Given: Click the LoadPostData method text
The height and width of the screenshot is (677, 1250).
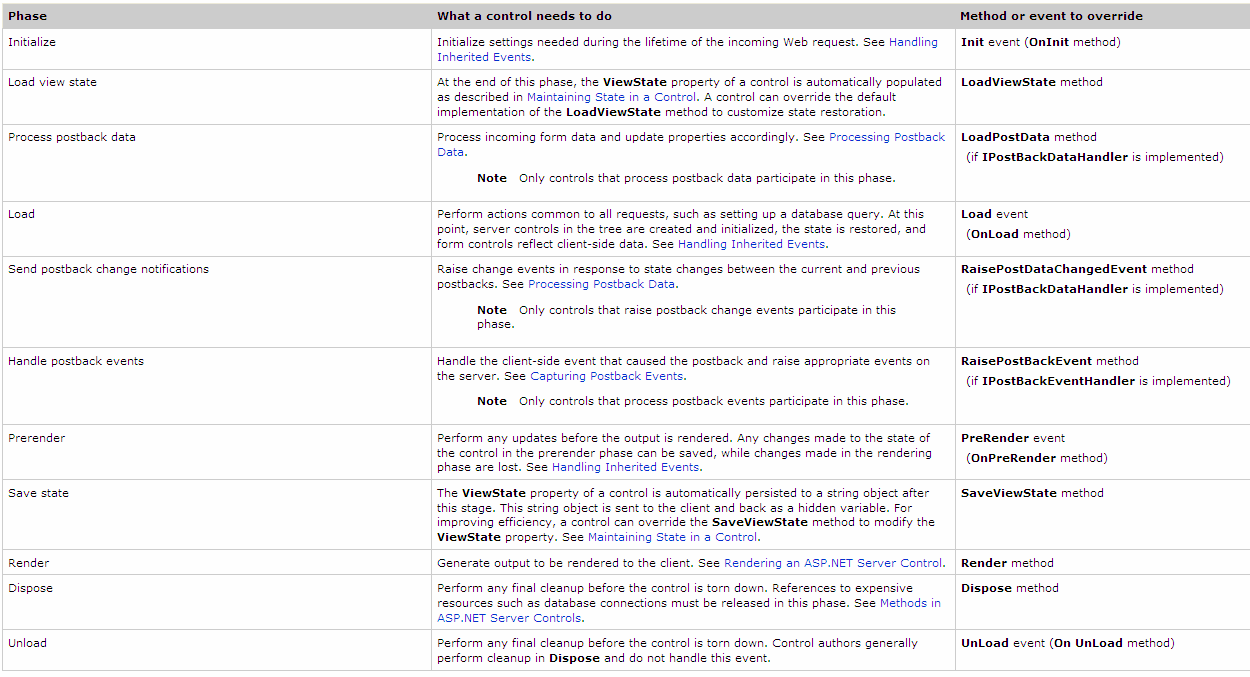Looking at the screenshot, I should click(x=1028, y=137).
